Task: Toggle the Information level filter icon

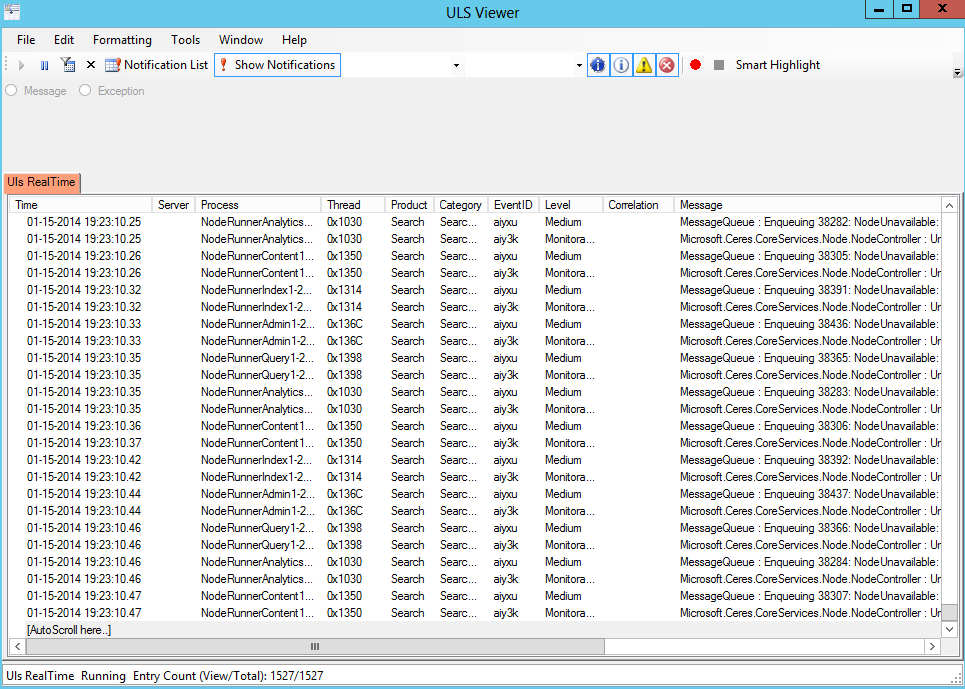Action: (x=621, y=65)
